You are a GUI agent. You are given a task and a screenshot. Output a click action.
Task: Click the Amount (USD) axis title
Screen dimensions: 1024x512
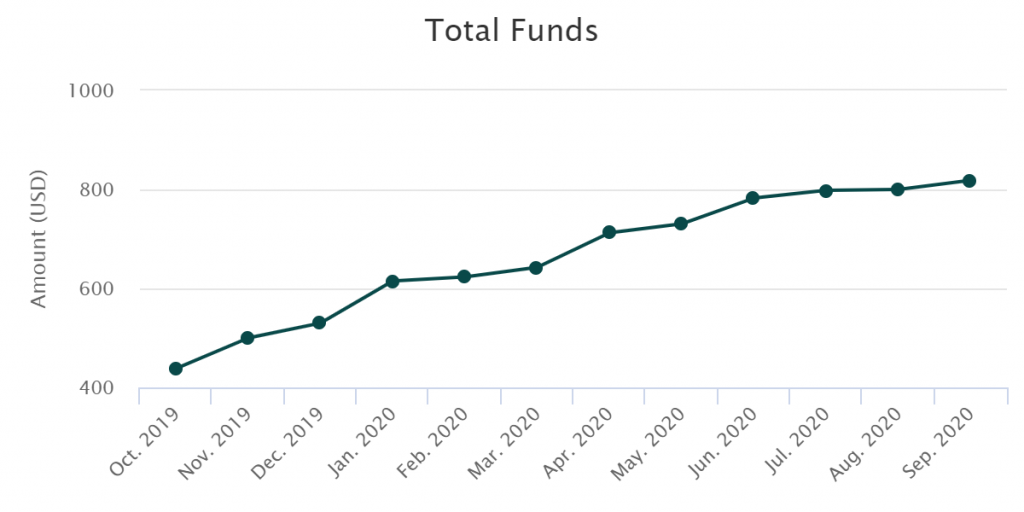(39, 239)
